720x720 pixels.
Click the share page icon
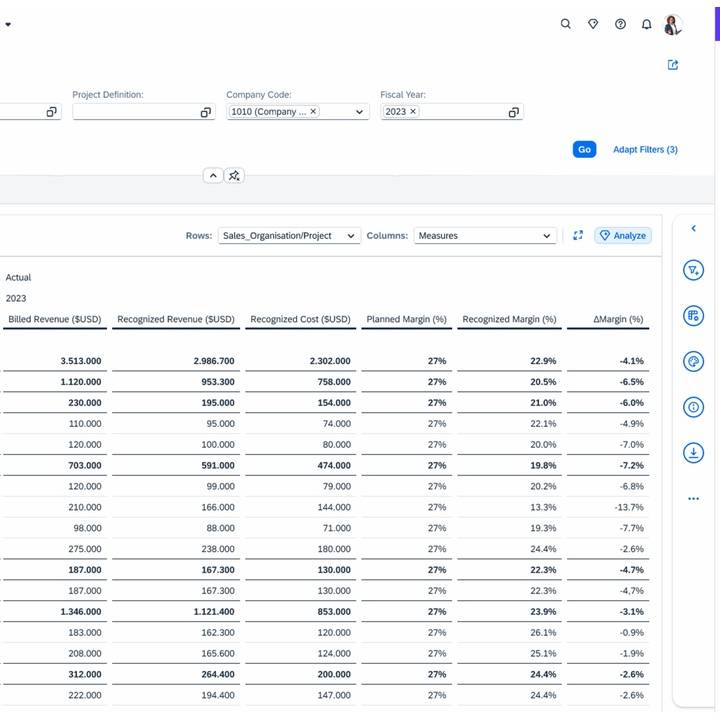673,65
